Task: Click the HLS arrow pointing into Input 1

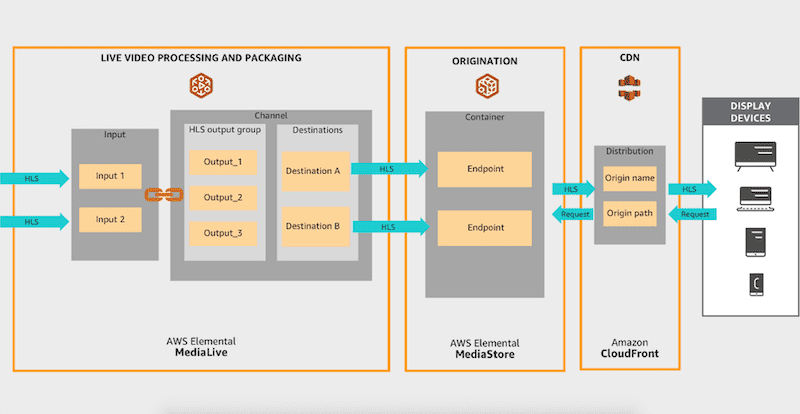Action: (32, 176)
